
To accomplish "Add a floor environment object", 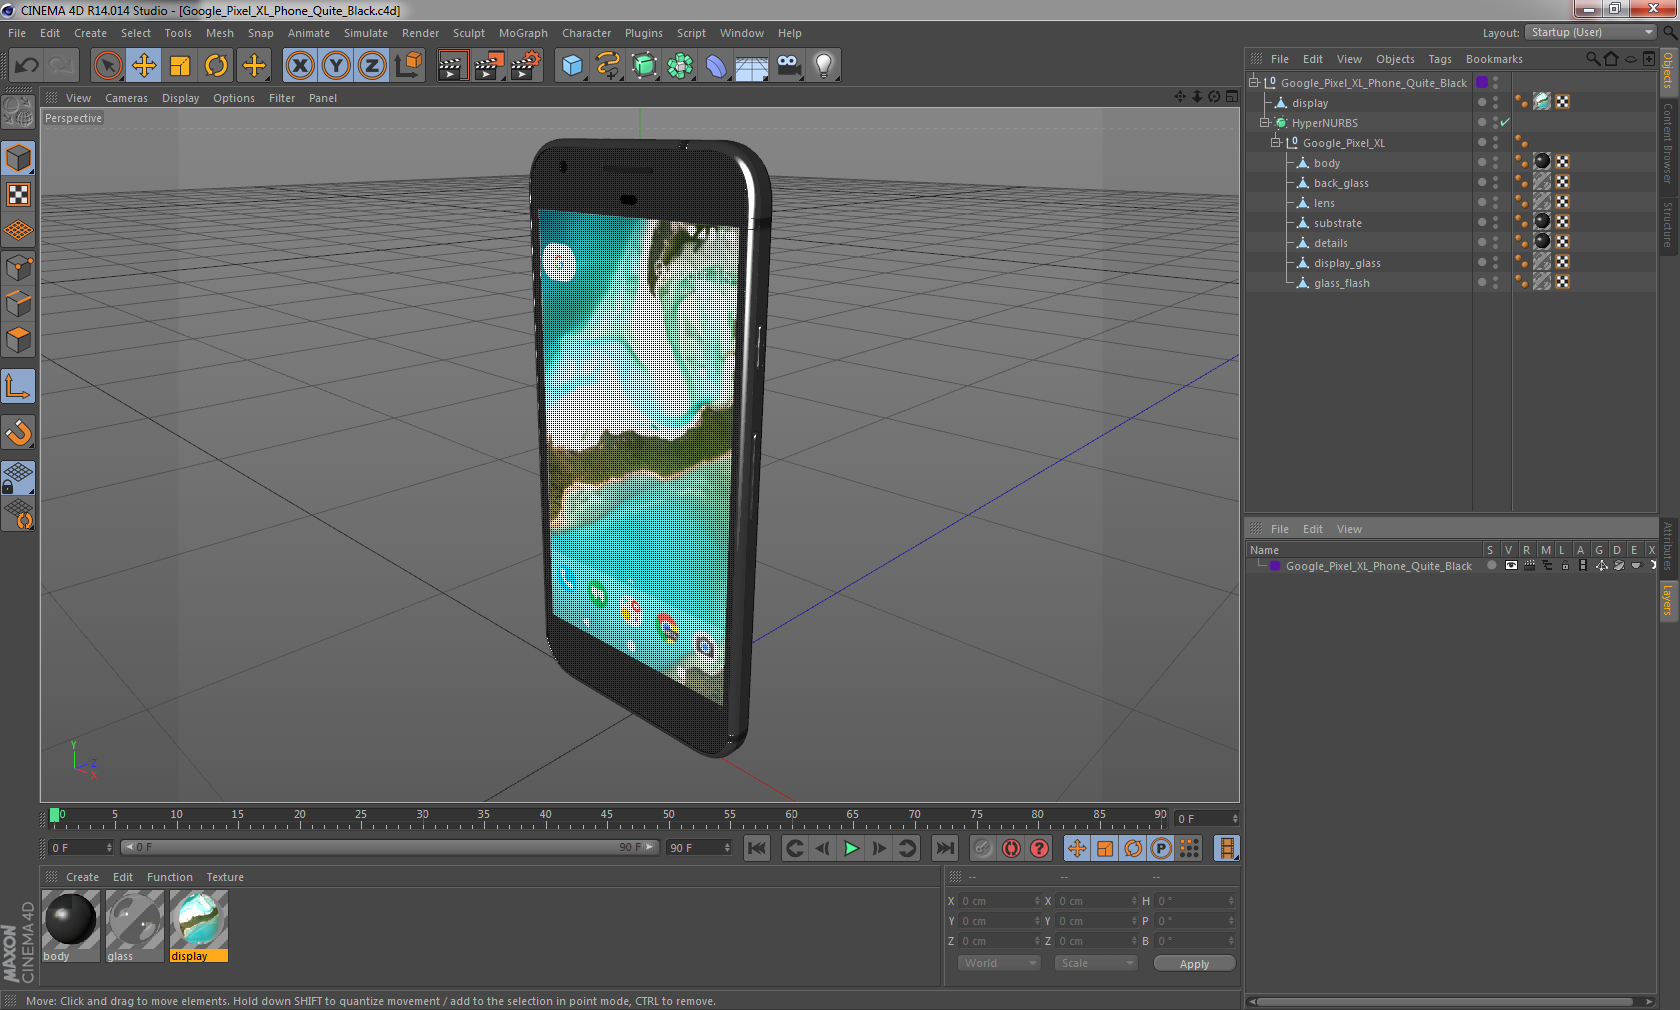I will click(752, 66).
